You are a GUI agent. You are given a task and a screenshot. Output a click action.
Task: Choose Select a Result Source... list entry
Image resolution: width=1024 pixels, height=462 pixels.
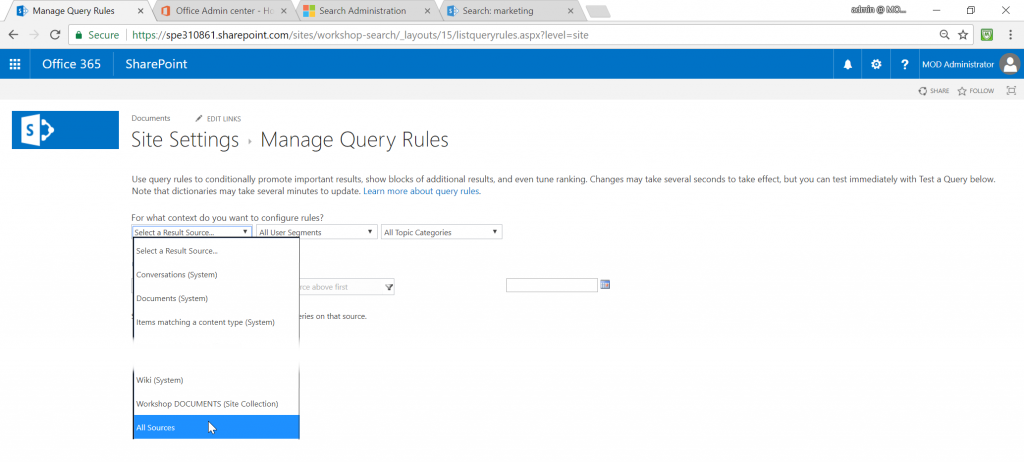[216, 251]
